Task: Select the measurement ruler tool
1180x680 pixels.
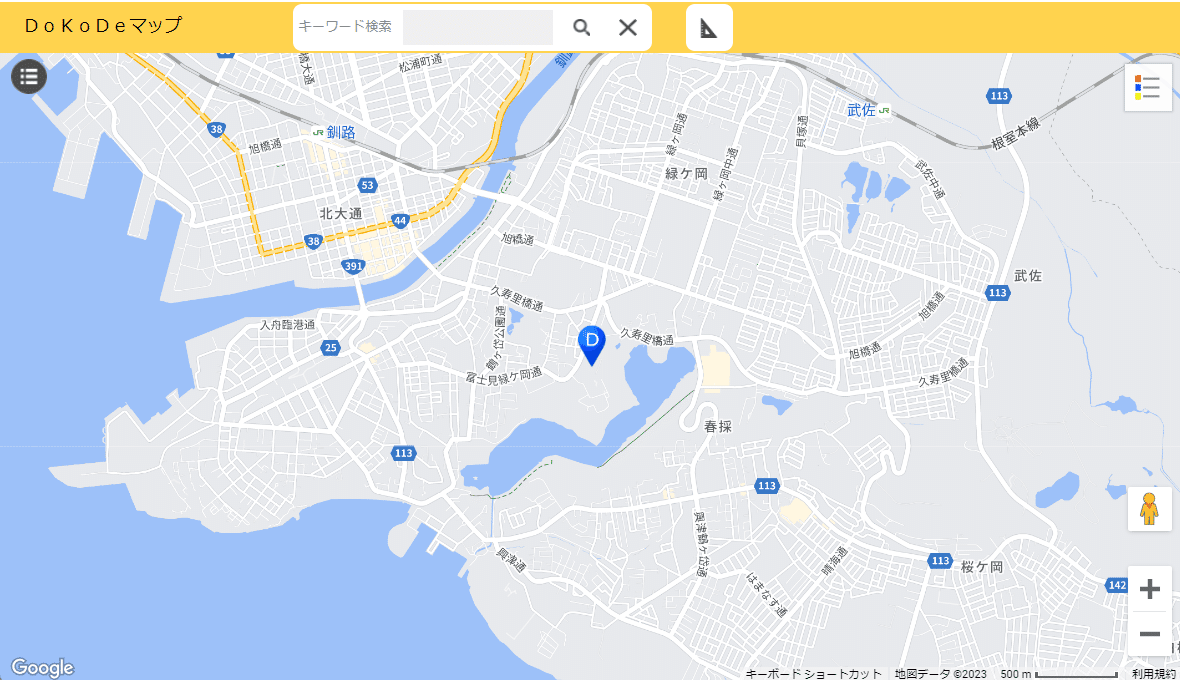Action: 709,28
